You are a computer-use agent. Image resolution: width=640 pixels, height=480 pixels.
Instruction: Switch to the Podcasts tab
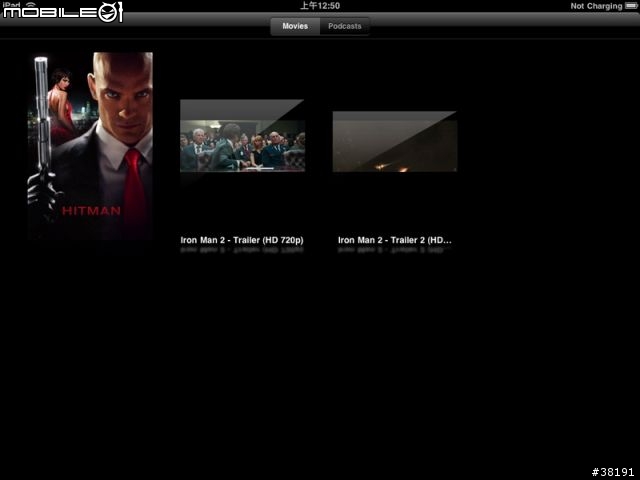coord(344,26)
